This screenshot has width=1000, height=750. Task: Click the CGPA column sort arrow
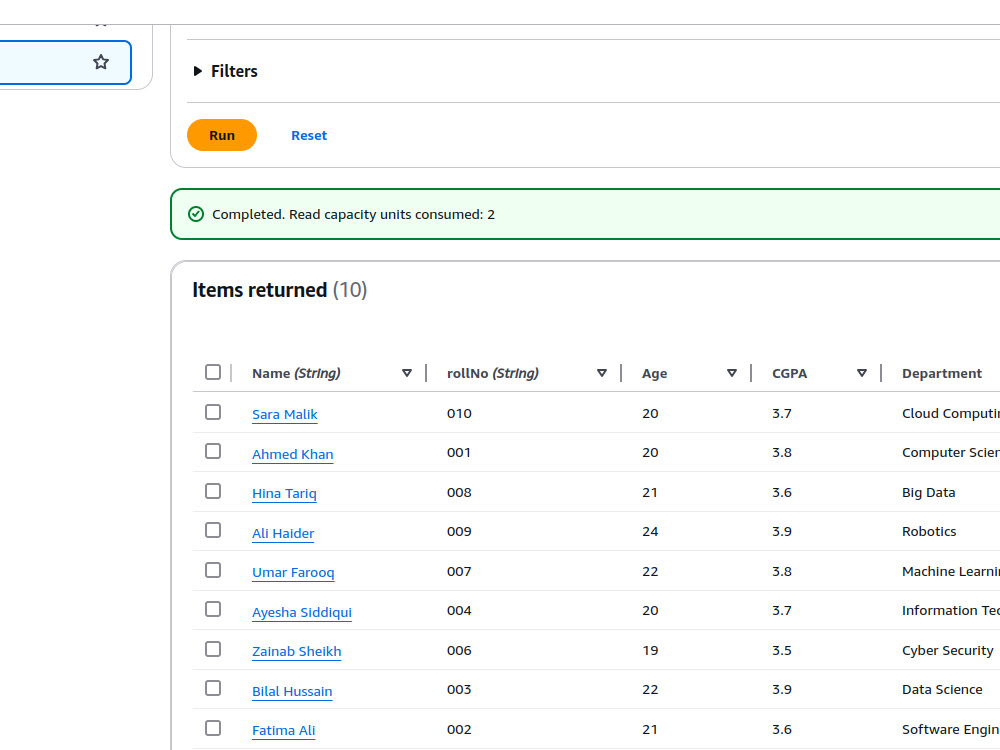pyautogui.click(x=862, y=373)
